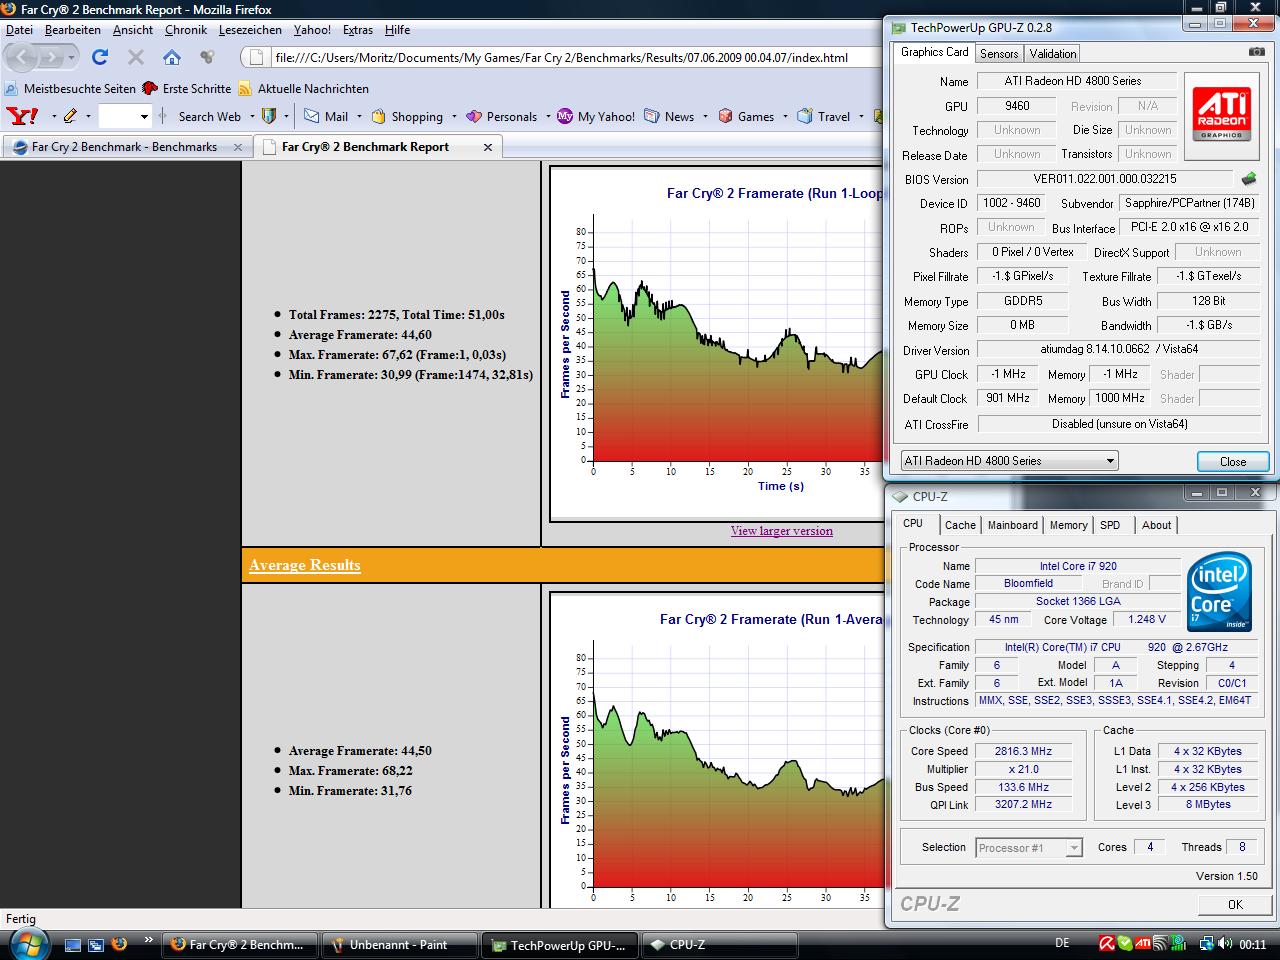Open Yahoo Personals from toolbar
Viewport: 1280px width, 960px height.
(502, 116)
